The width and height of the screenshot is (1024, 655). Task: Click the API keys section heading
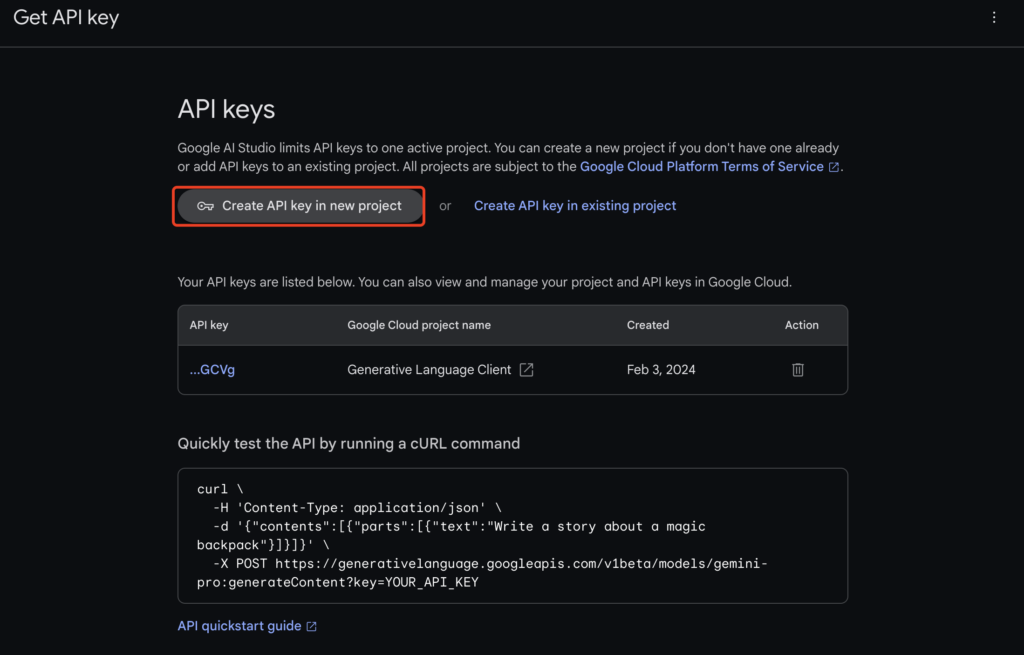pos(226,109)
